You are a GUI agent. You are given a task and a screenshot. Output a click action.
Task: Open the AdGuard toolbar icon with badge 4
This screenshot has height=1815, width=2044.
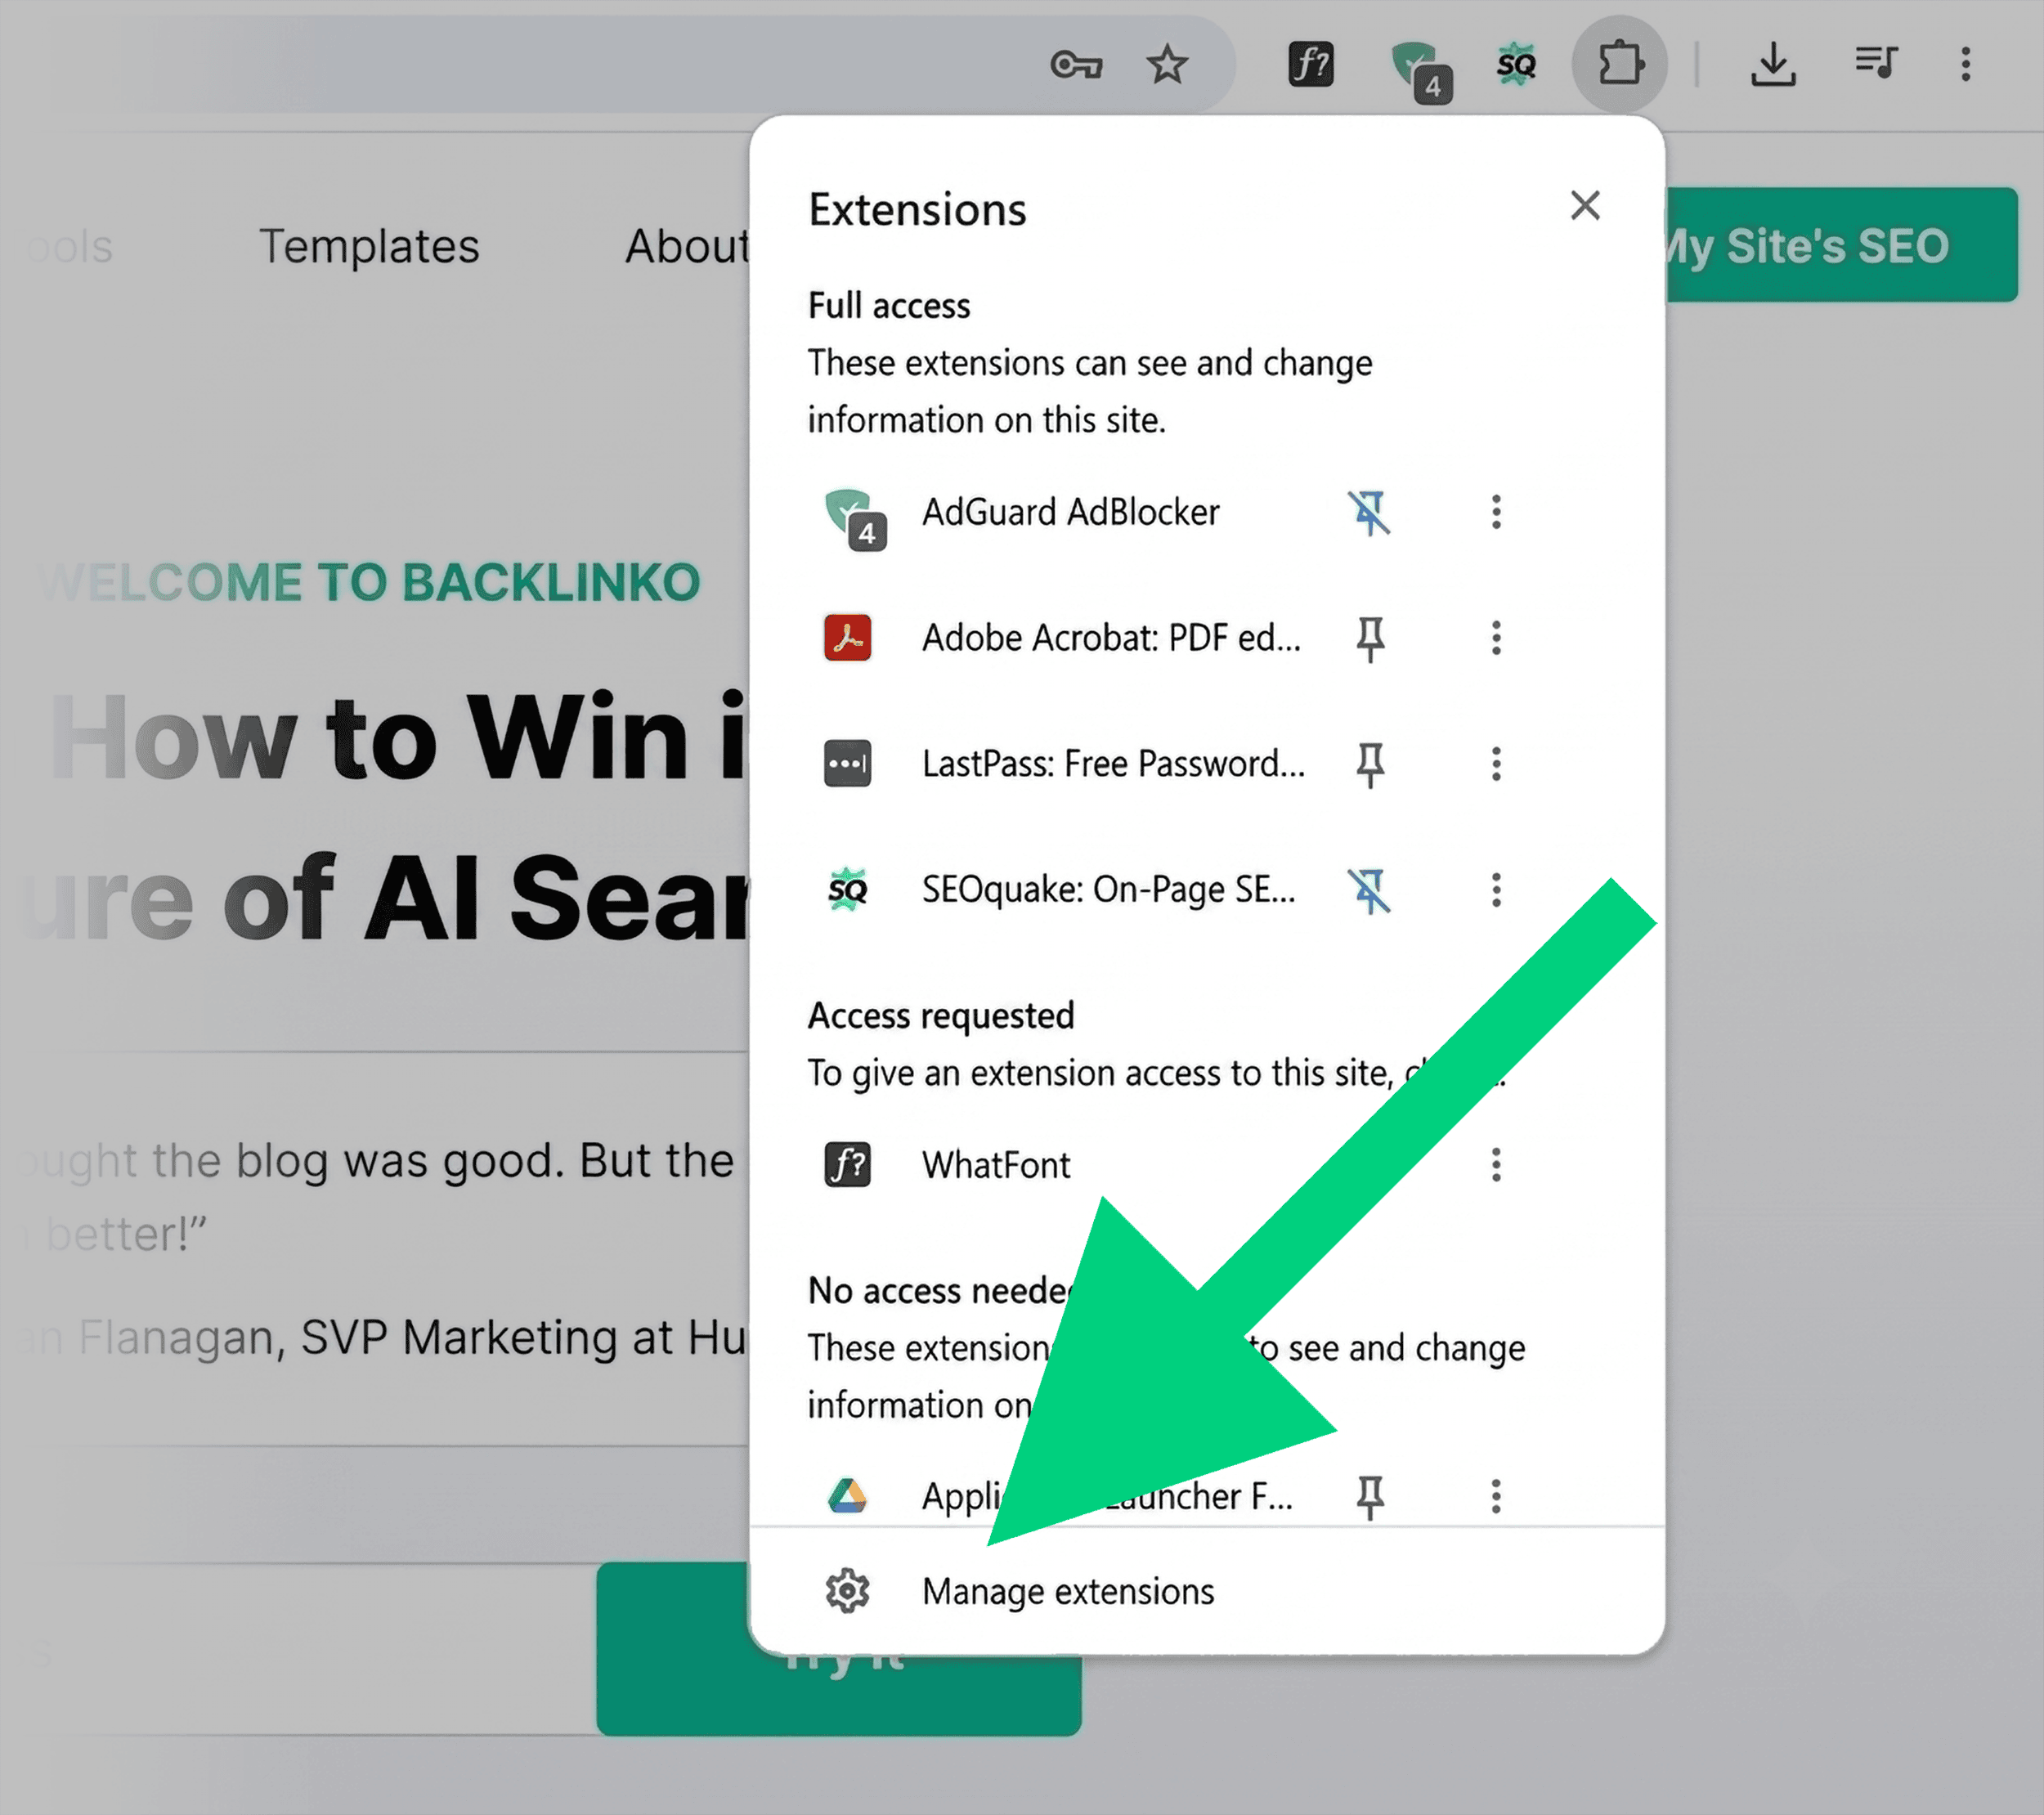[x=1421, y=70]
